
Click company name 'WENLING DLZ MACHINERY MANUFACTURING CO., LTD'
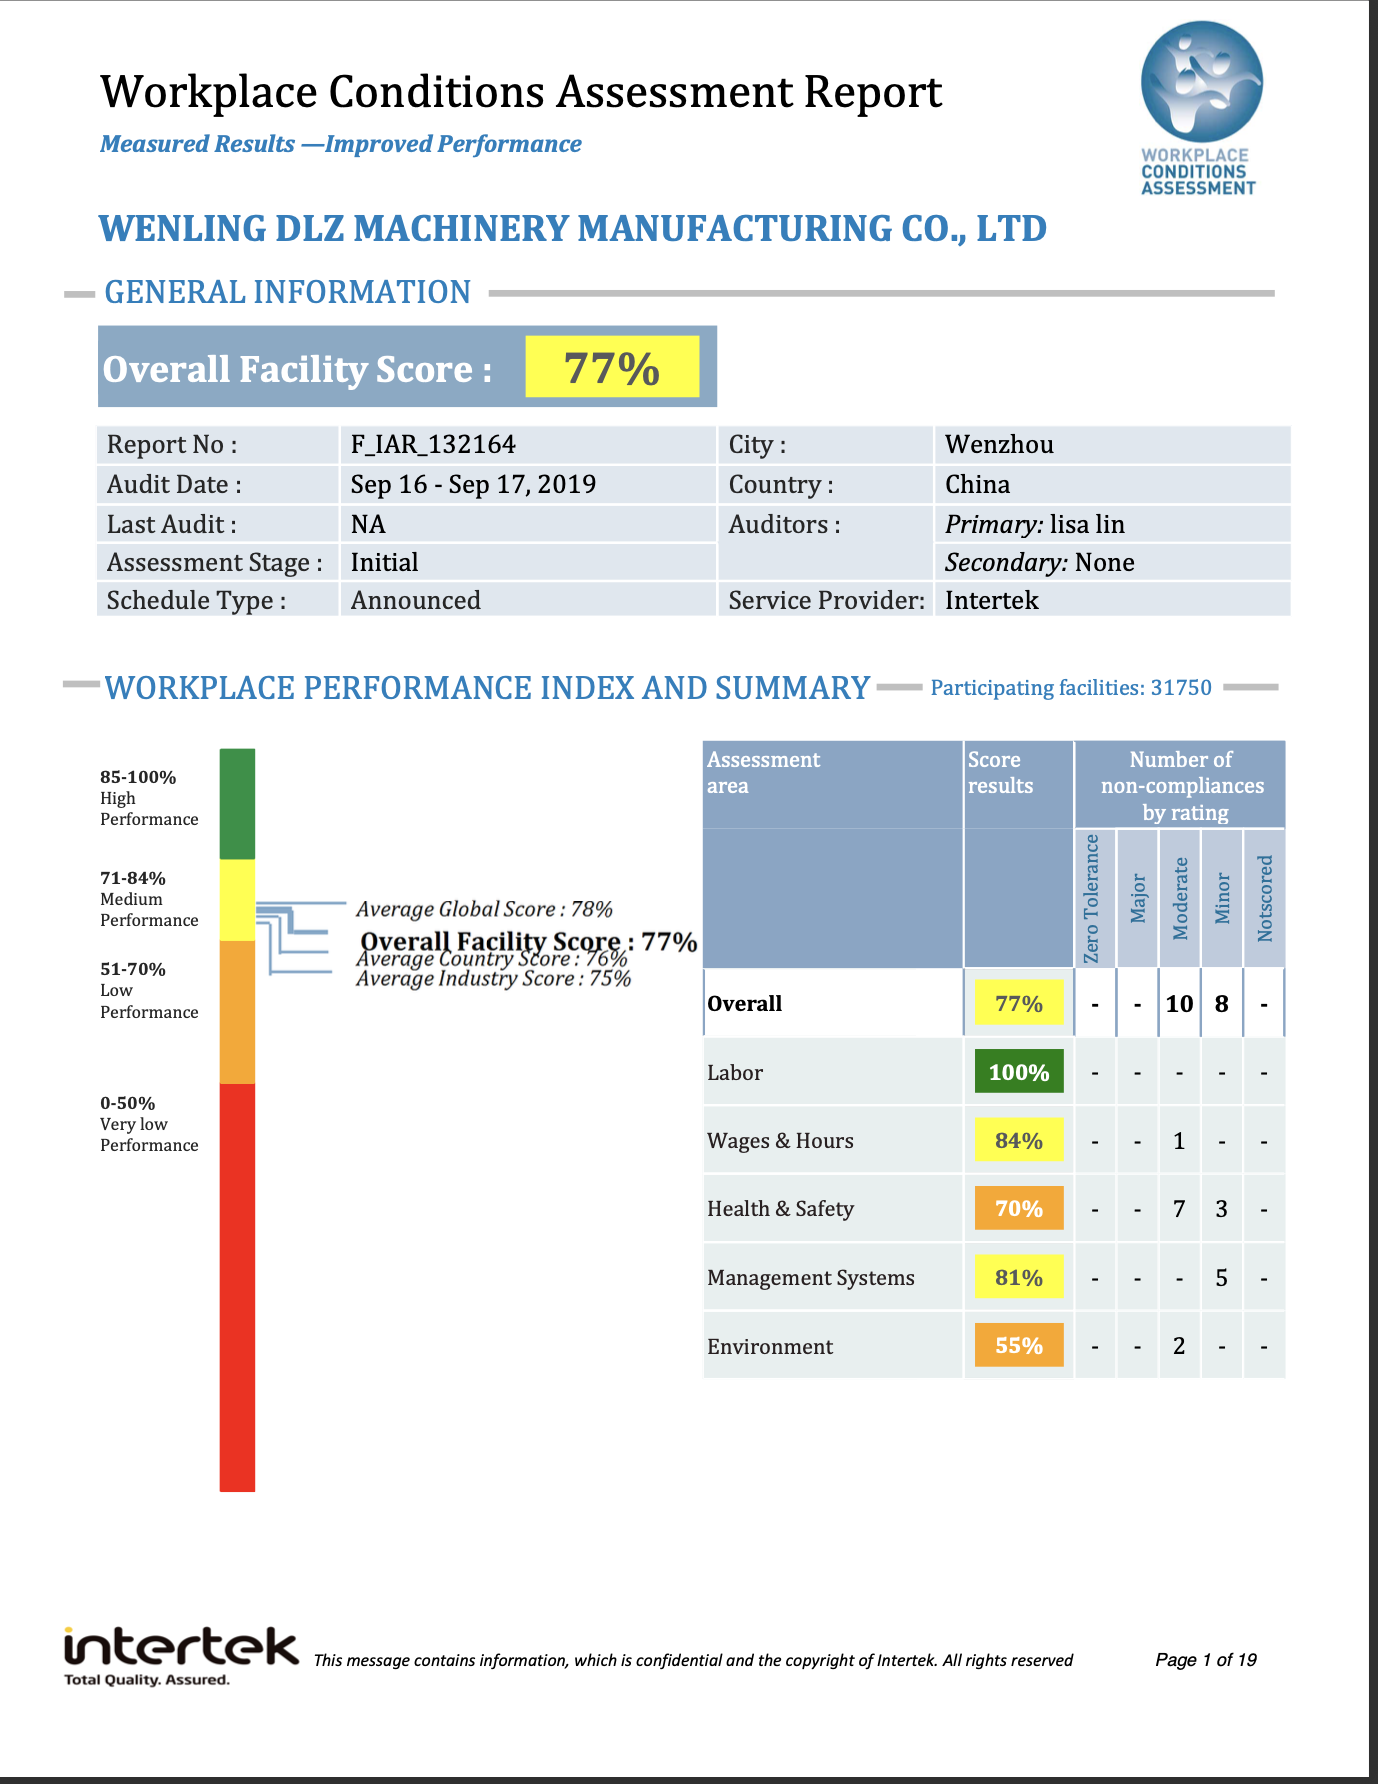[x=572, y=228]
